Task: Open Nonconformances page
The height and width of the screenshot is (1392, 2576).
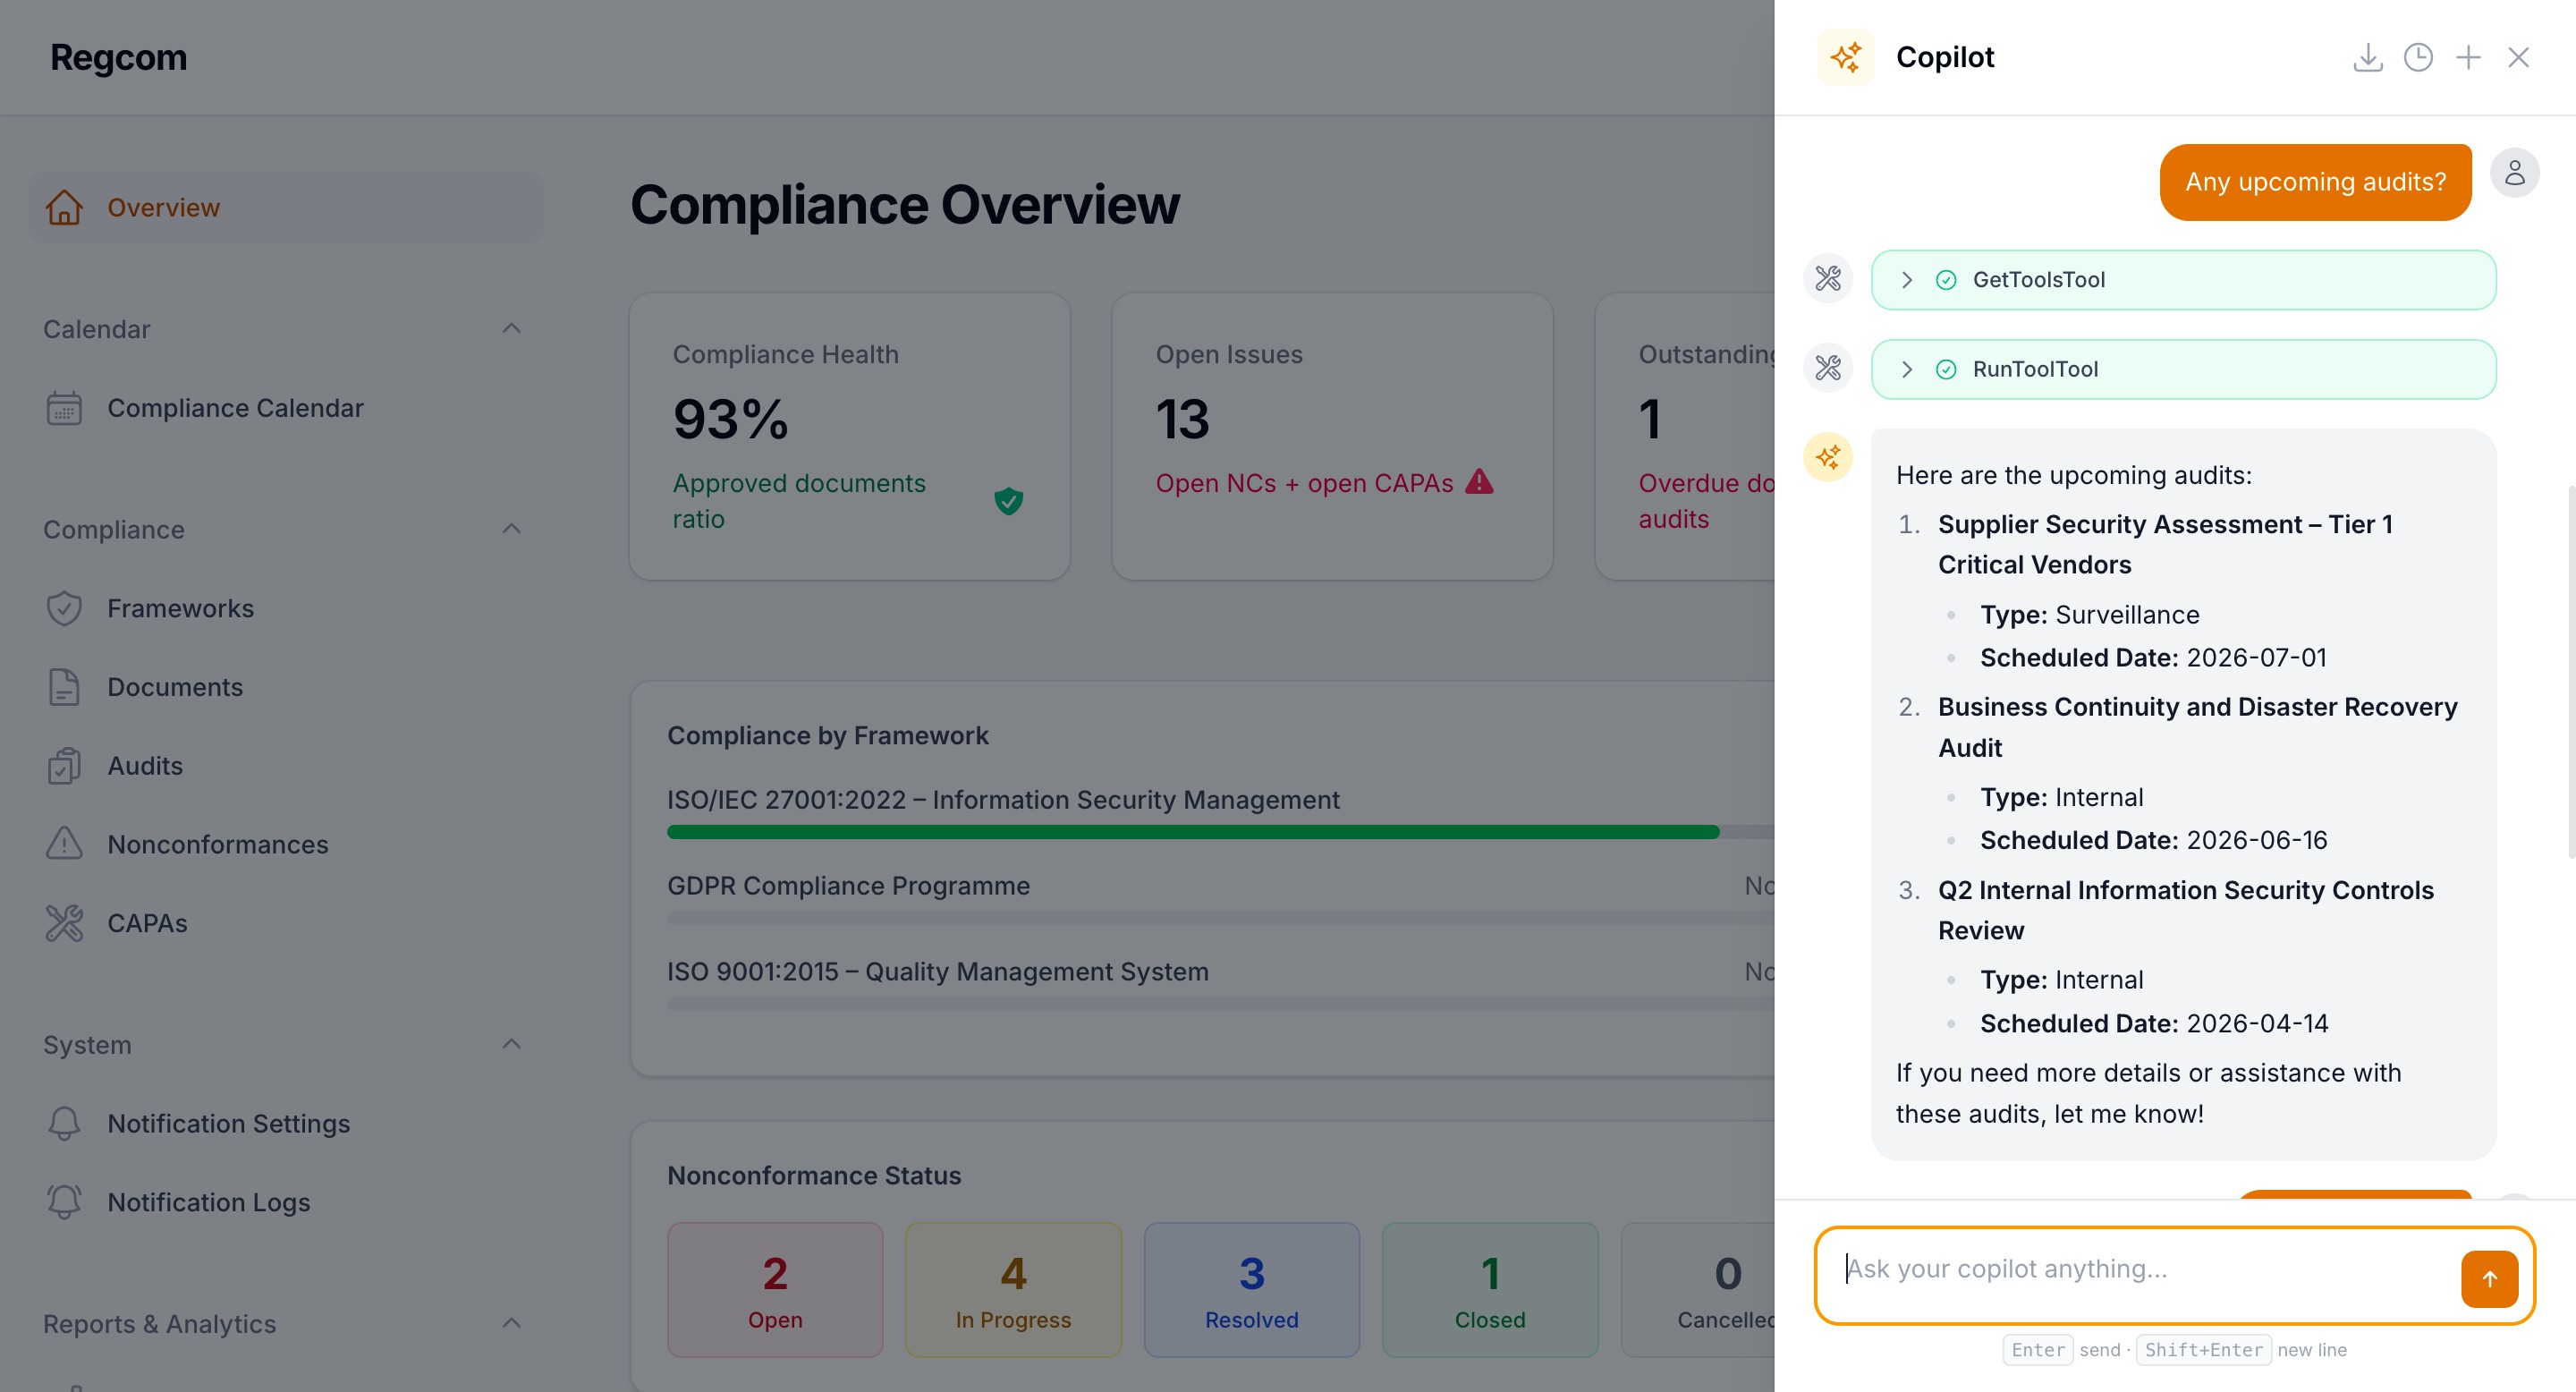Action: (x=286, y=844)
